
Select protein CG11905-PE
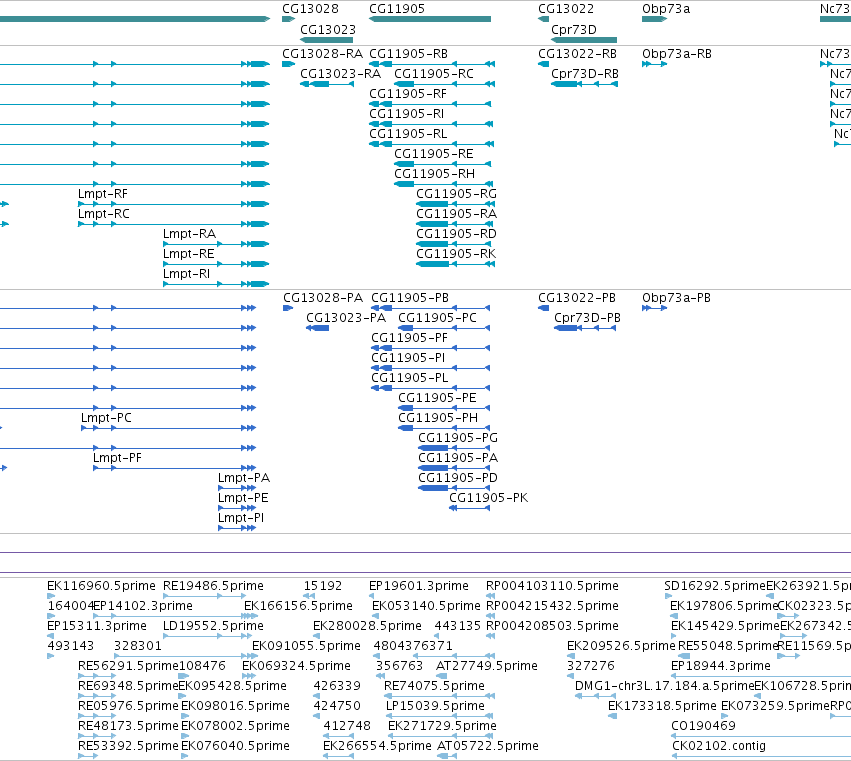[437, 398]
